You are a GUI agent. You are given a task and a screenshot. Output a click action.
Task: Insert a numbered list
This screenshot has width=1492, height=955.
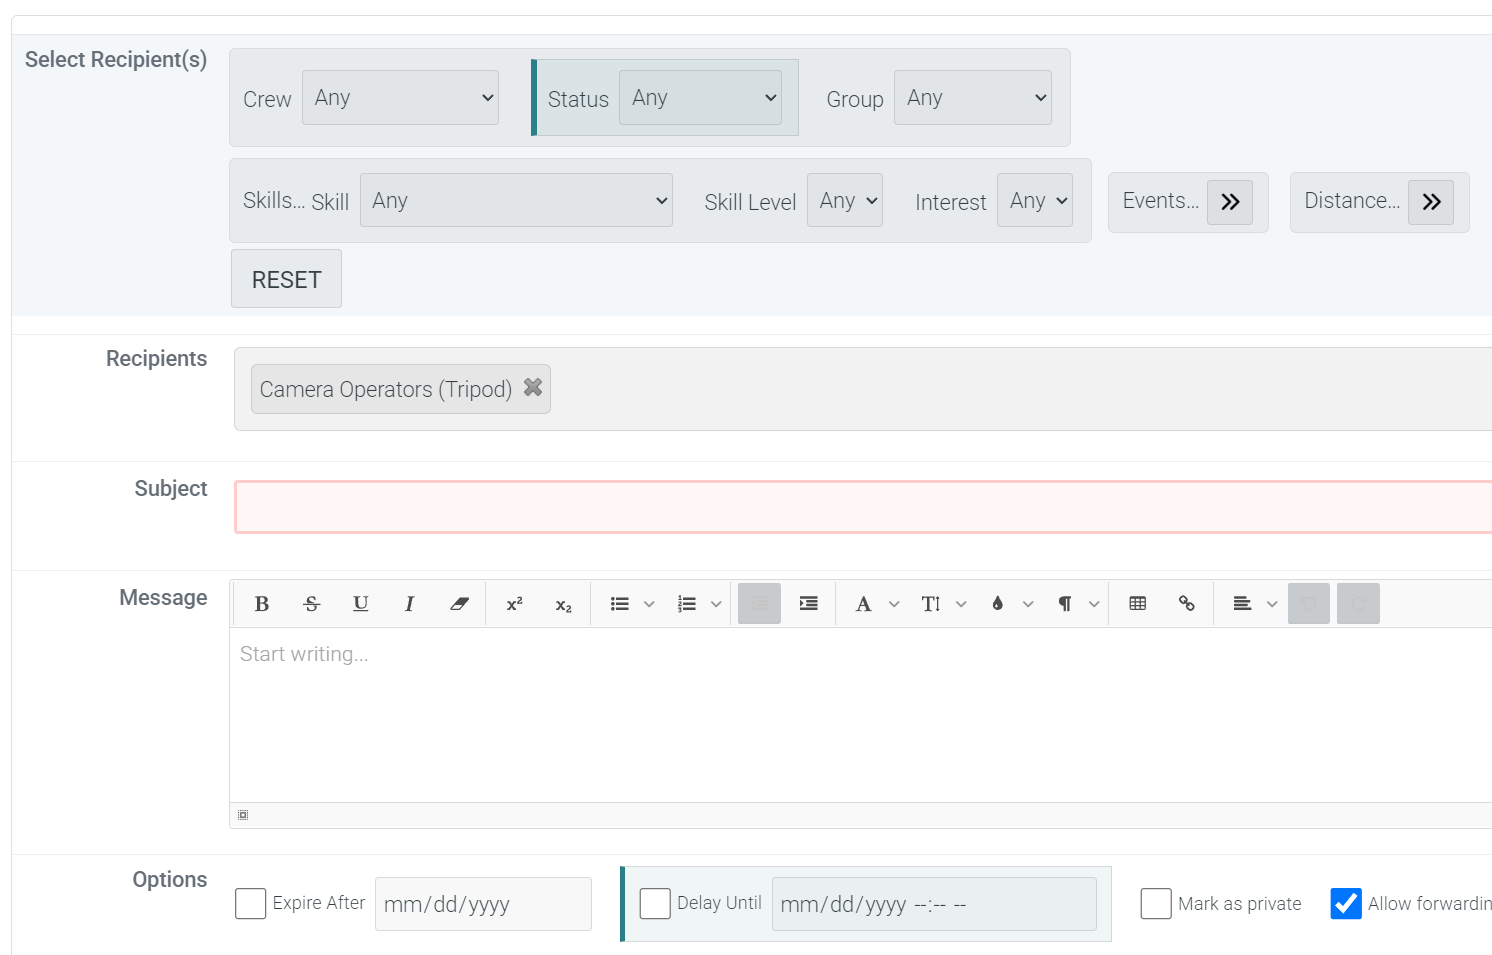coord(687,604)
